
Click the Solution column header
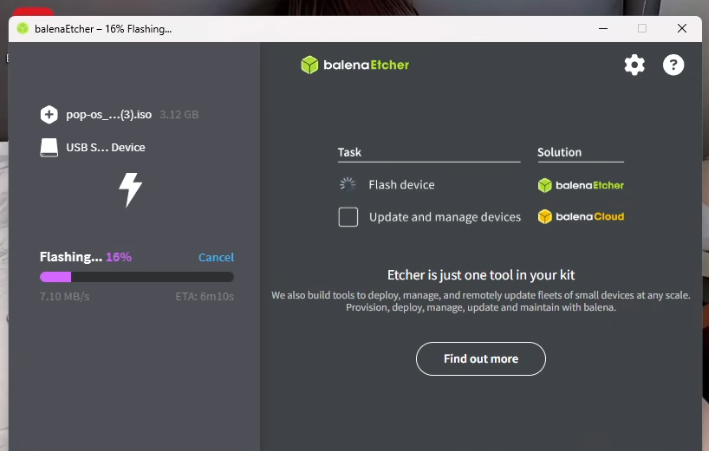tap(559, 152)
